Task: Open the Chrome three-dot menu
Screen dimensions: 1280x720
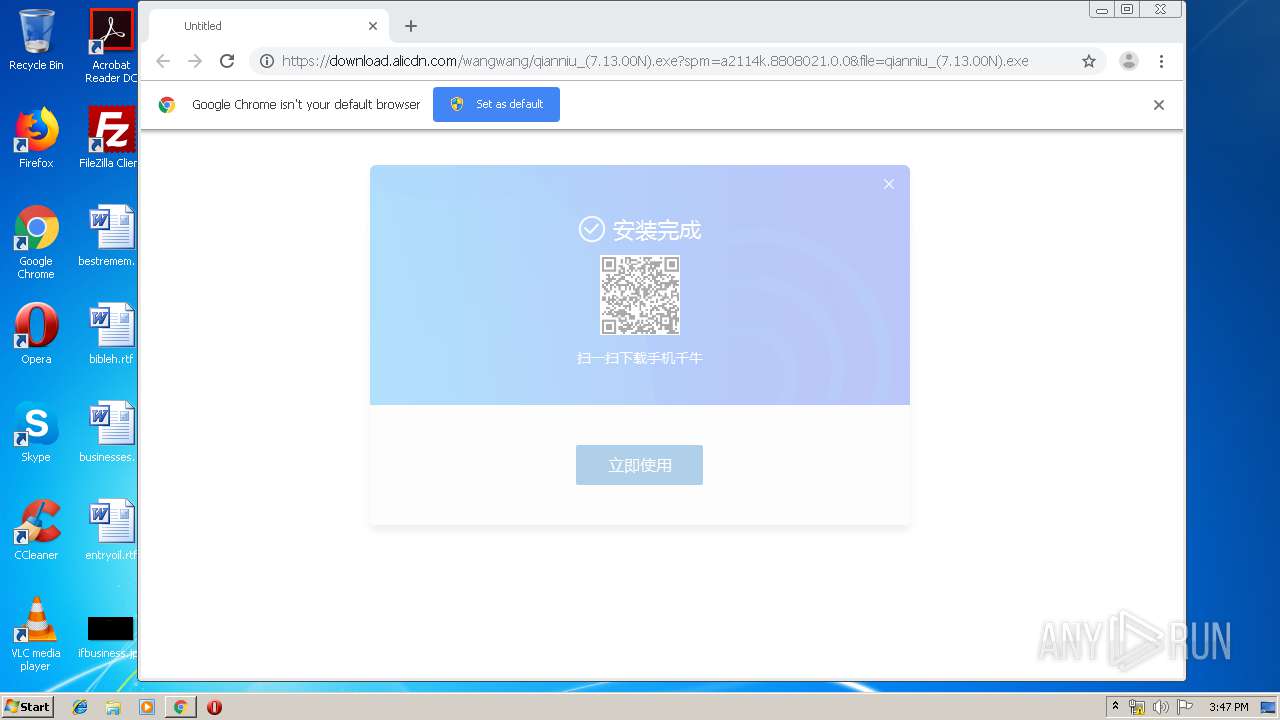Action: (1161, 61)
